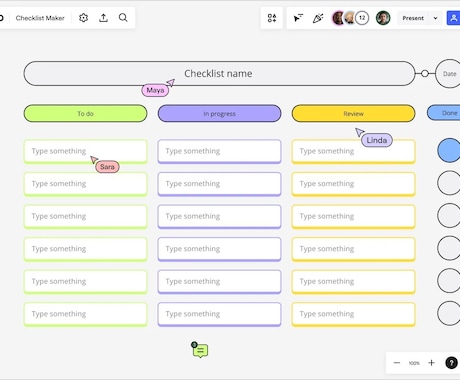Check the blue filled Done circle
This screenshot has width=460, height=380.
coord(449,150)
